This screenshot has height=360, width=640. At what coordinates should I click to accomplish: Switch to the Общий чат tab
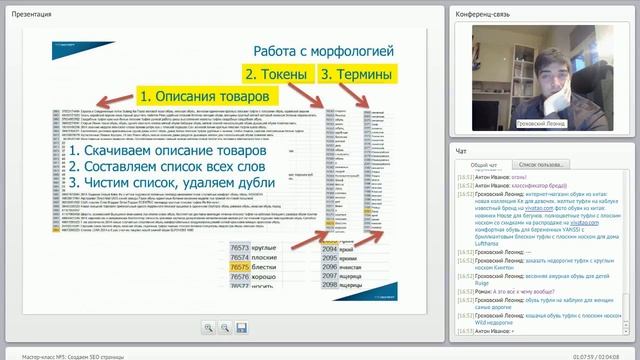click(x=484, y=165)
